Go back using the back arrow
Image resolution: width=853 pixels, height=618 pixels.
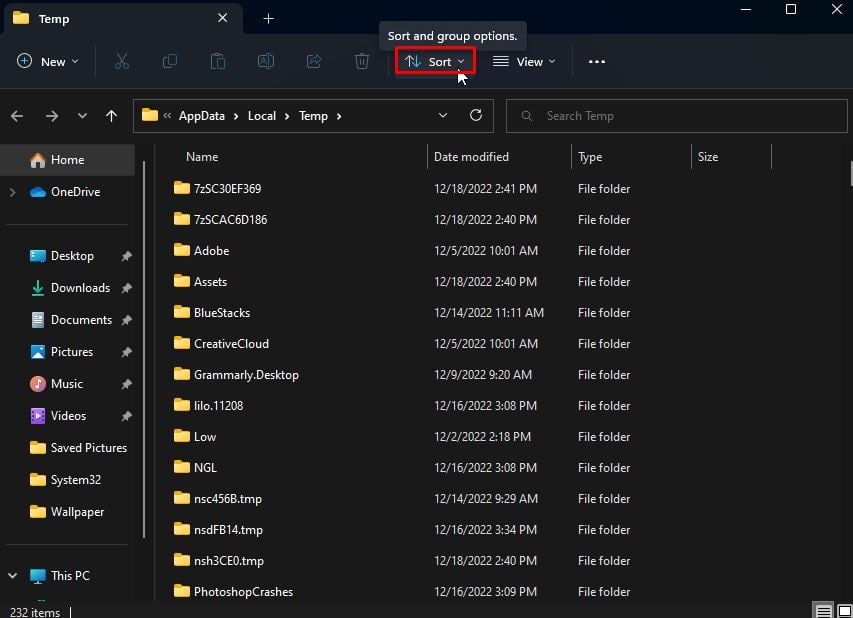tap(17, 115)
